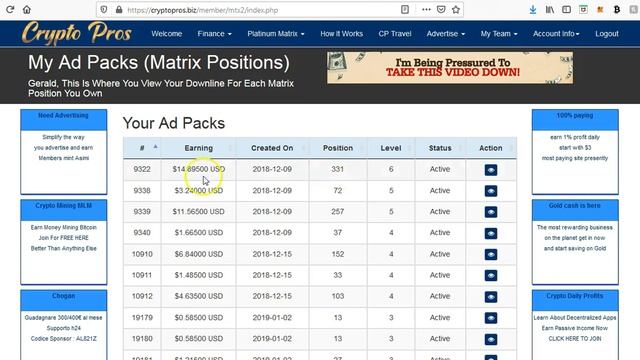Go to browser home page icon

tap(27, 9)
